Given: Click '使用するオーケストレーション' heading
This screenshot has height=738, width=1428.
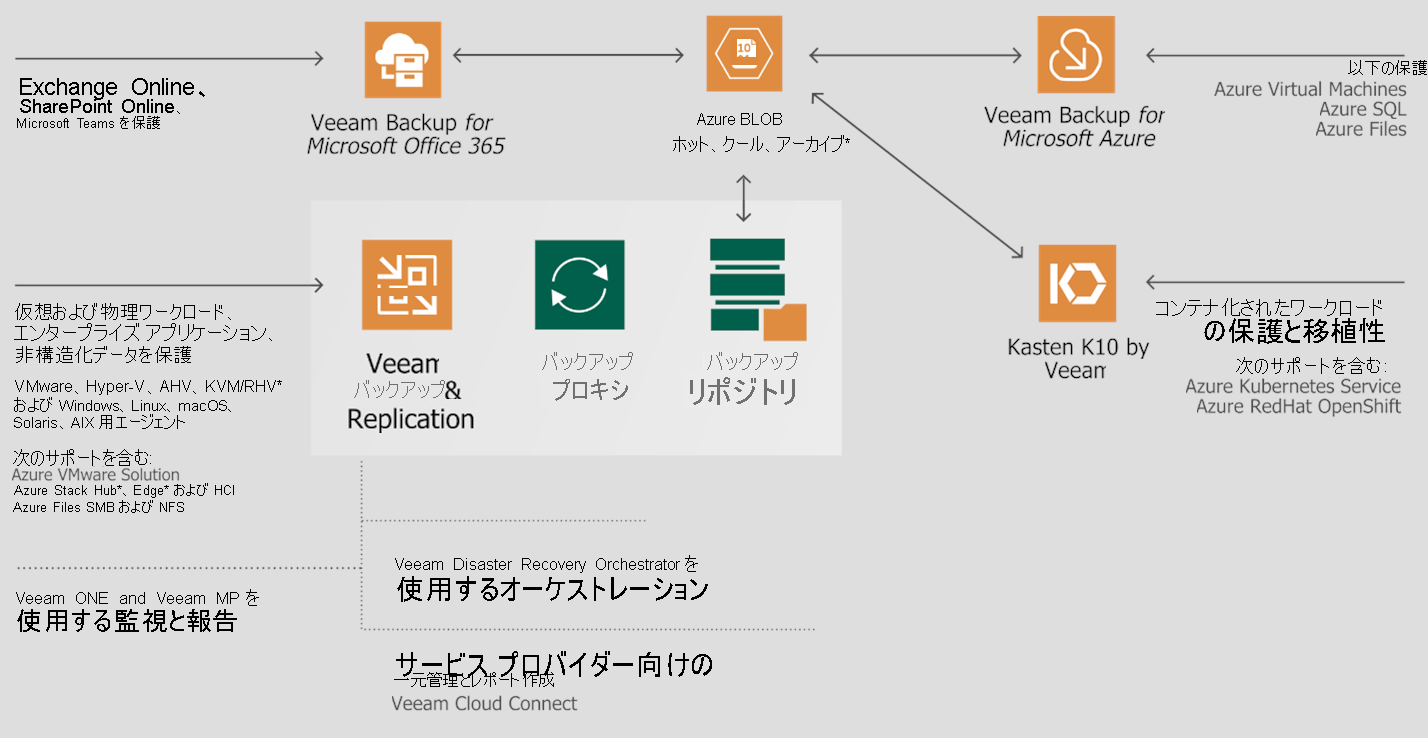Looking at the screenshot, I should (x=553, y=589).
